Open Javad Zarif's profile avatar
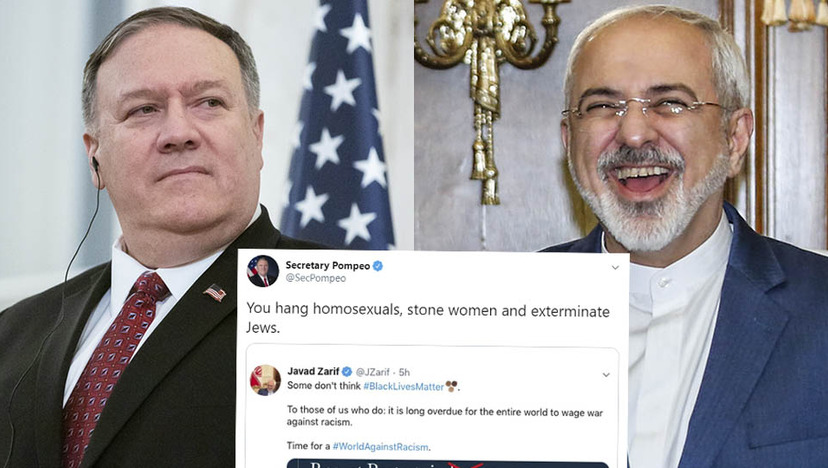The image size is (828, 468). [265, 380]
